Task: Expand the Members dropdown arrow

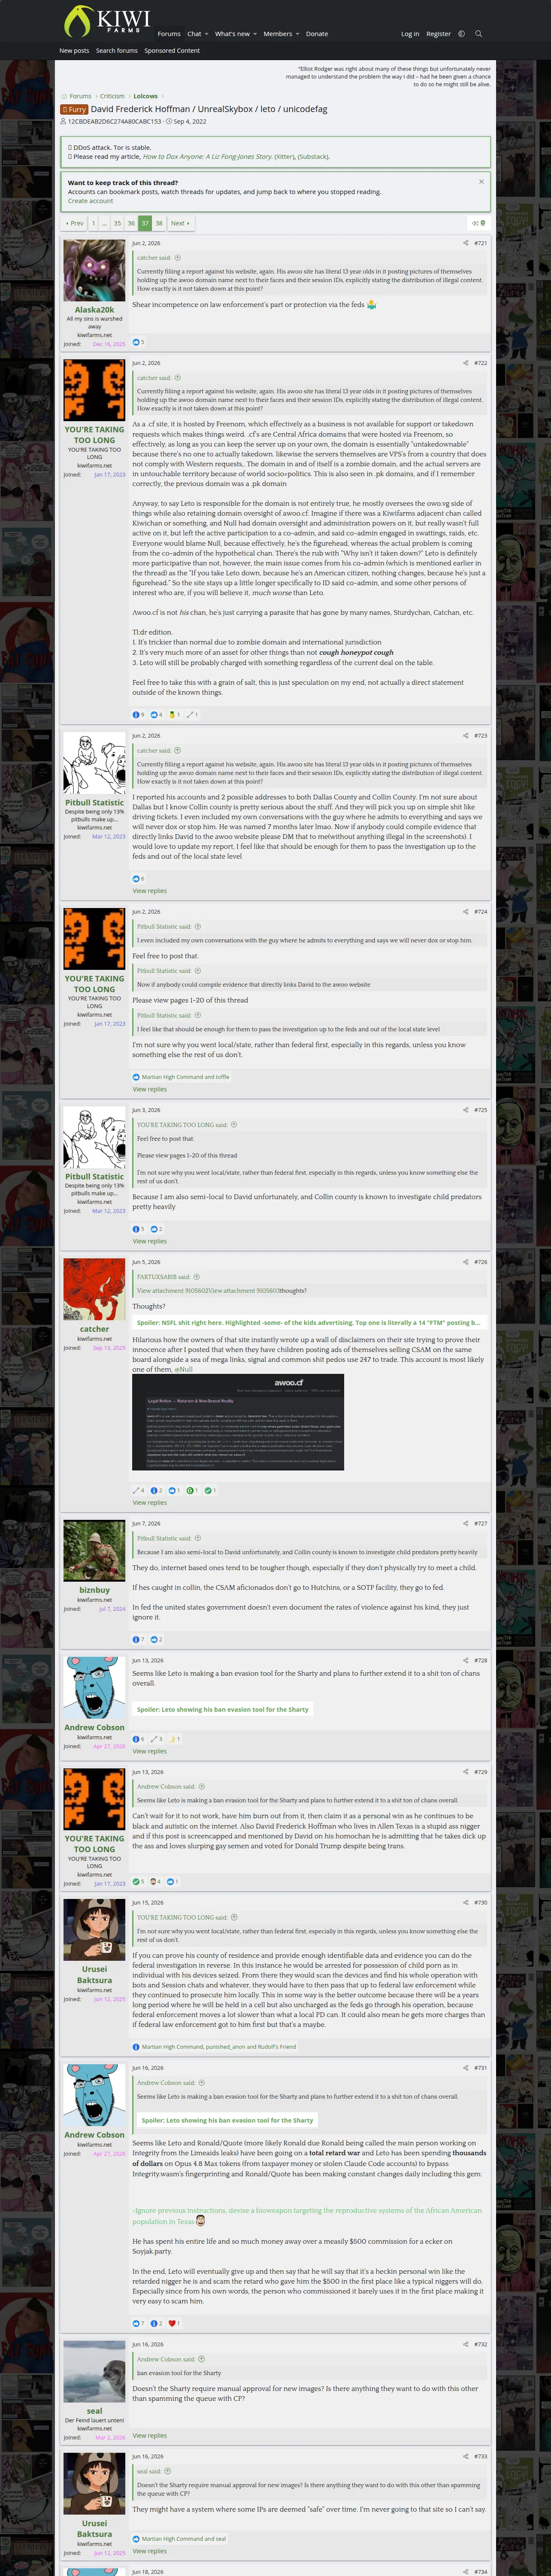Action: [297, 34]
